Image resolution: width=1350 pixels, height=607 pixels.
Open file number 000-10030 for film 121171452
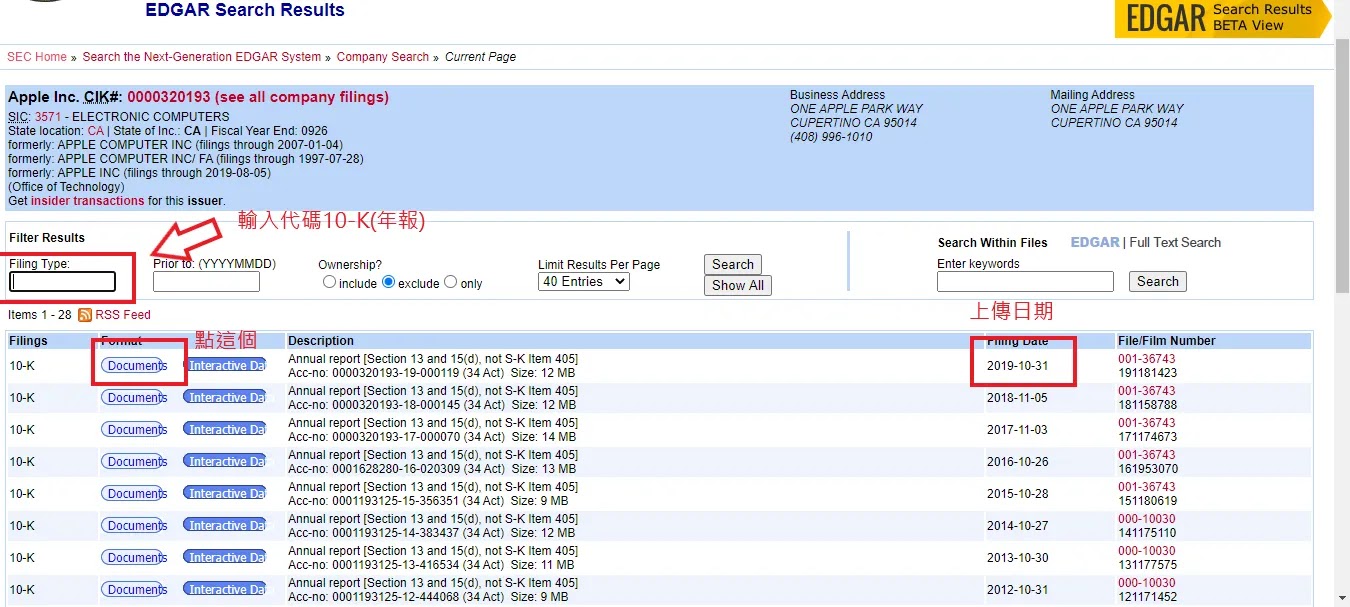click(x=1146, y=583)
